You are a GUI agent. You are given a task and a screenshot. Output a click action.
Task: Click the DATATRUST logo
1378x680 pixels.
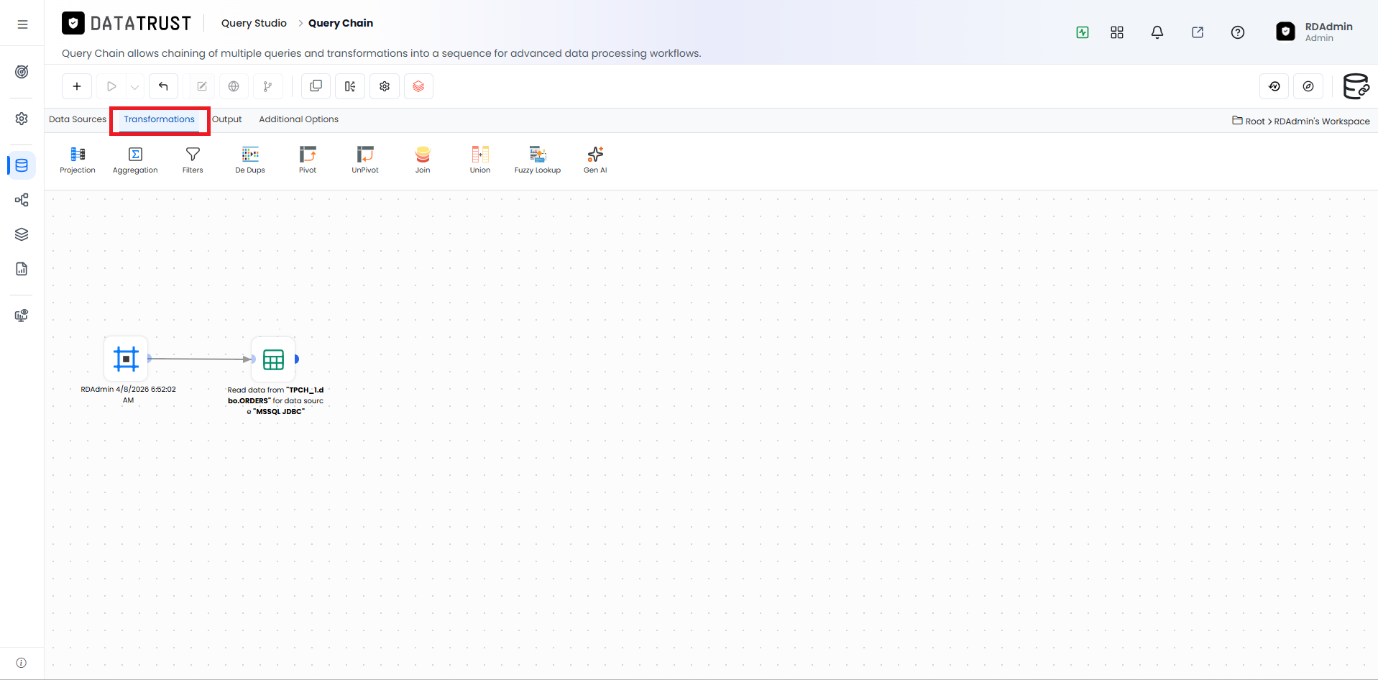pyautogui.click(x=127, y=23)
